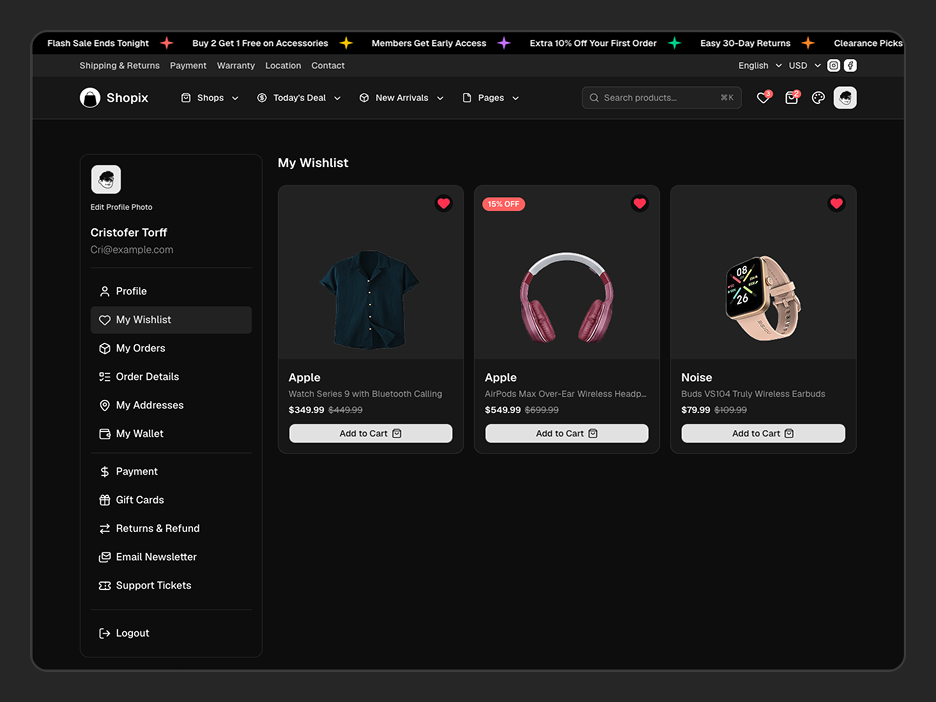Open Gift Cards

coord(171,500)
